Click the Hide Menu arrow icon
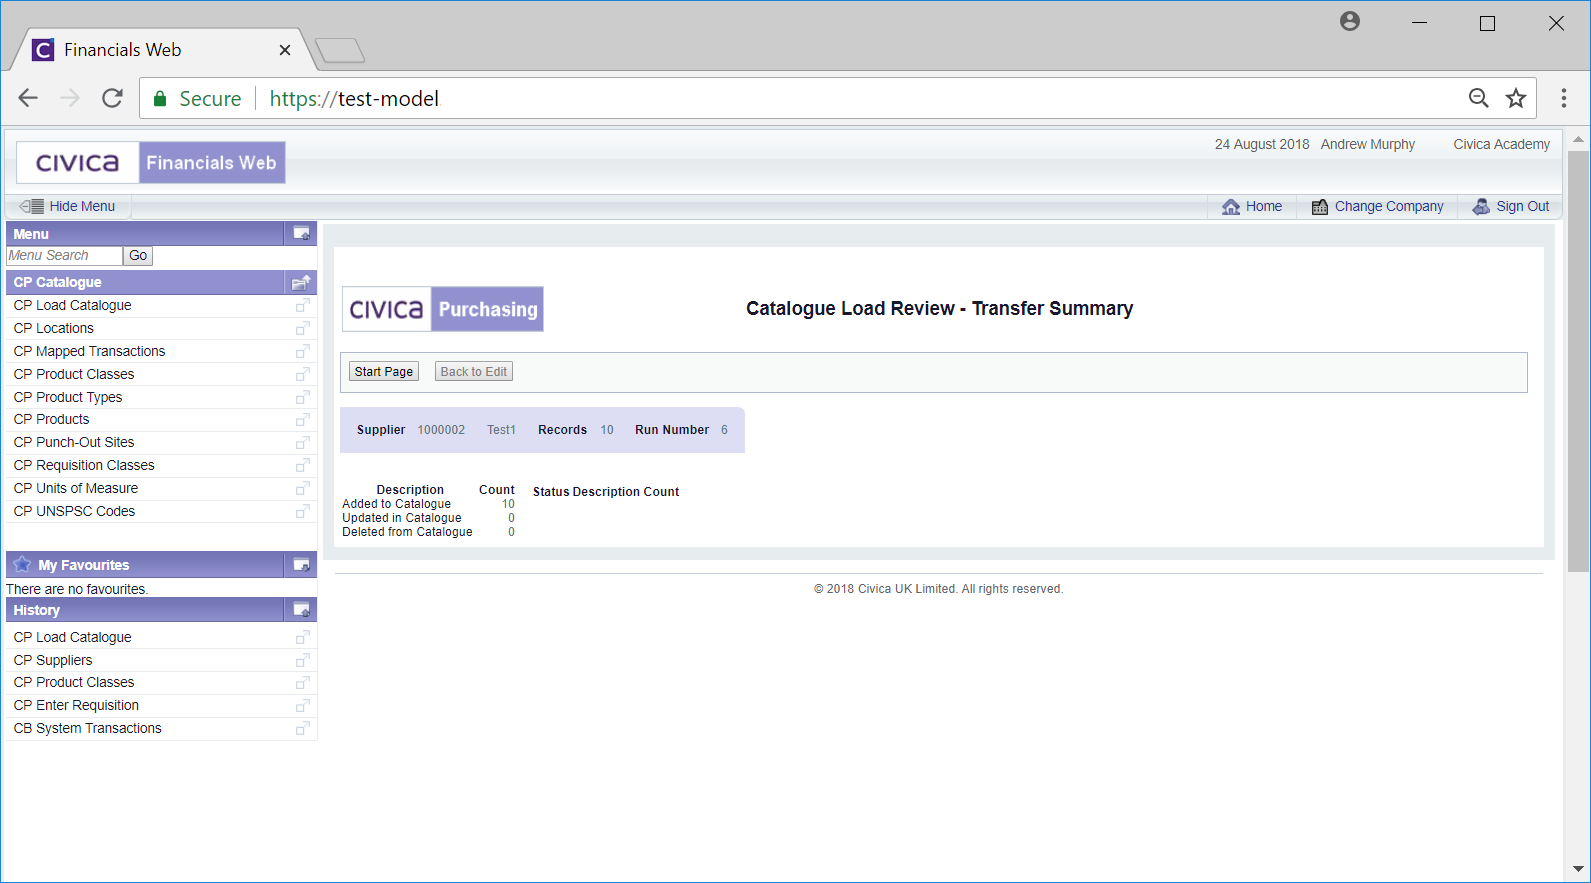This screenshot has height=883, width=1591. 31,206
